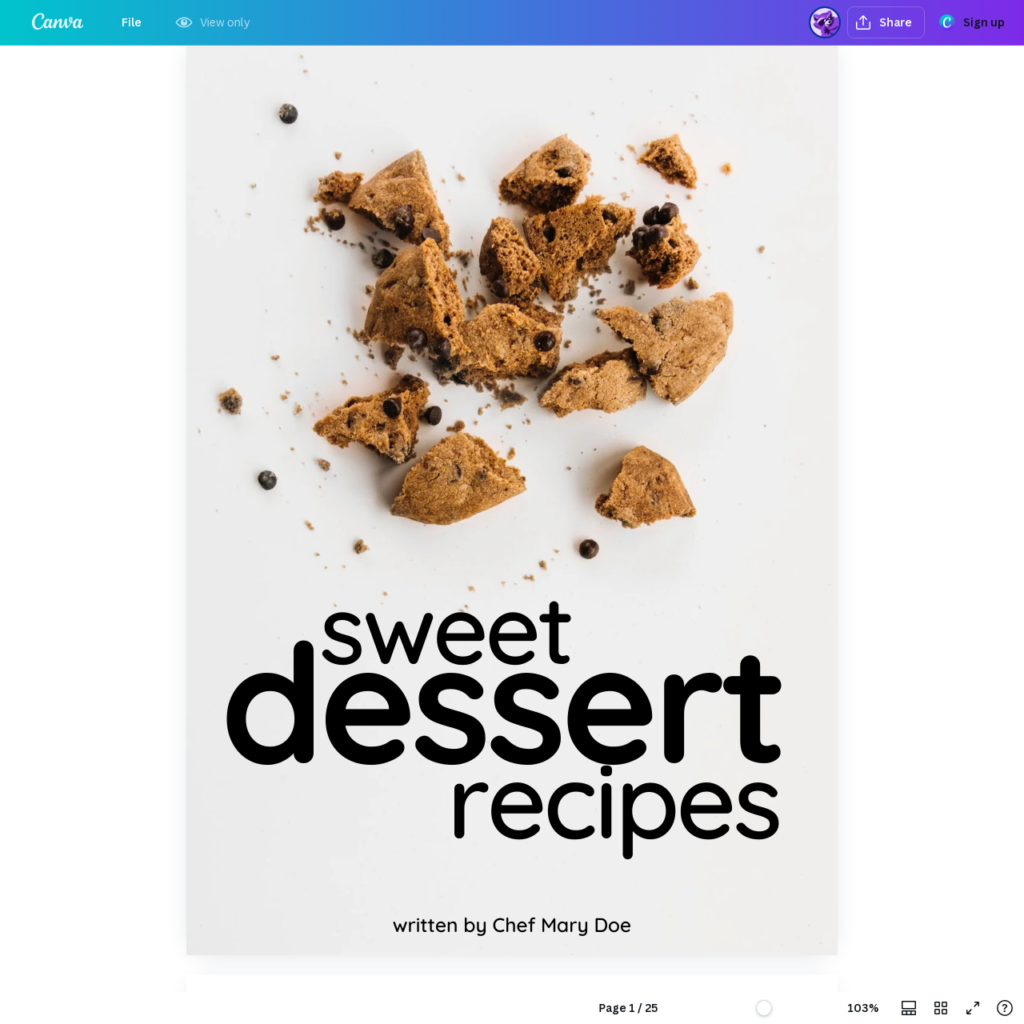Open the grid view icon
Viewport: 1024px width, 1024px height.
click(x=940, y=1008)
